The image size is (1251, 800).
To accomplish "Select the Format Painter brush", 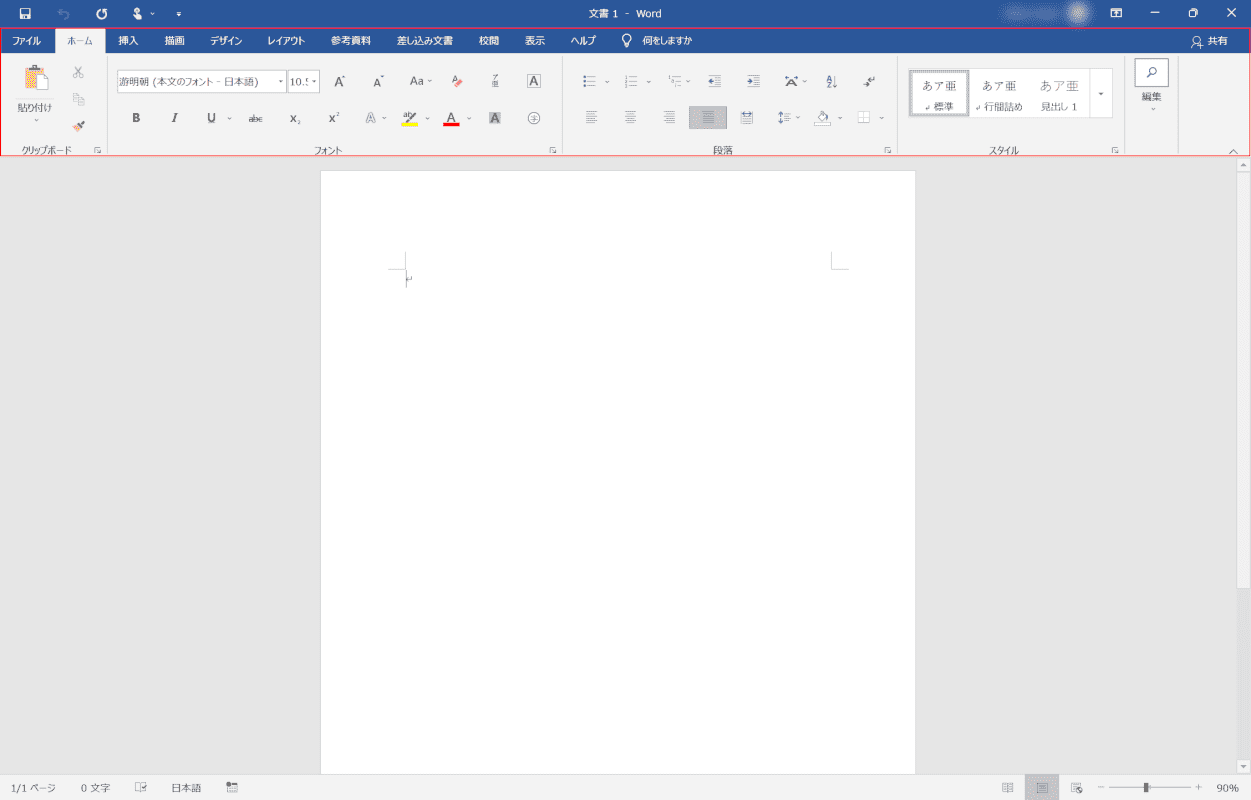I will 78,125.
